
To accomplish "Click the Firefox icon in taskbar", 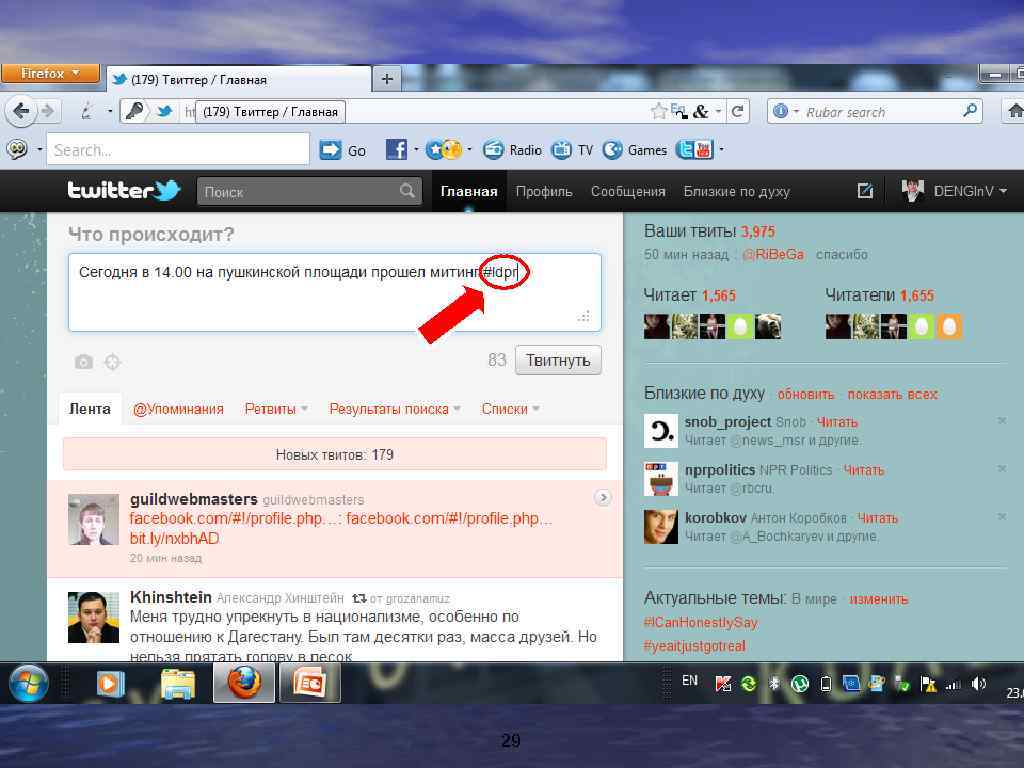I will 244,684.
